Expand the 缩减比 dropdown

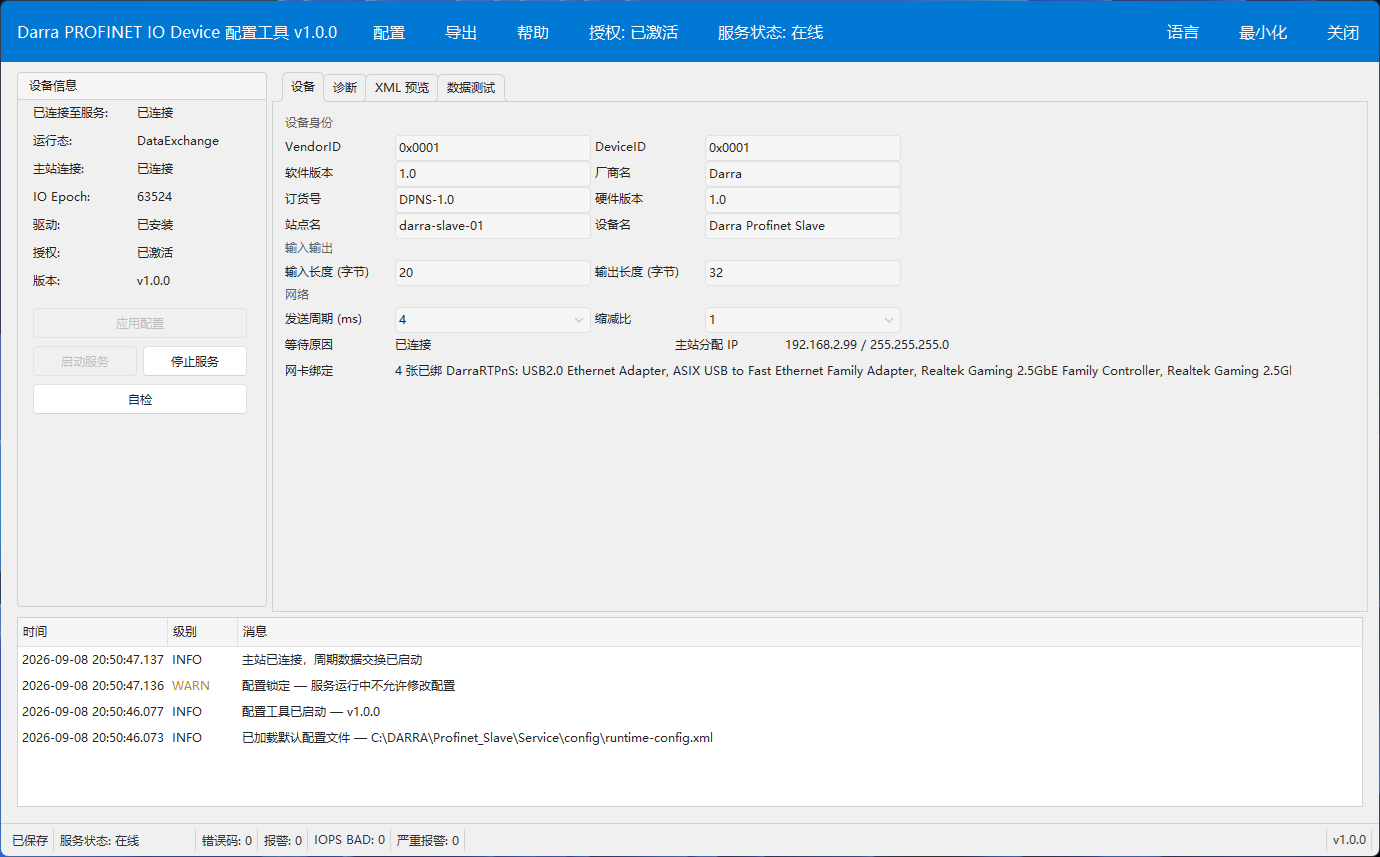click(x=803, y=320)
